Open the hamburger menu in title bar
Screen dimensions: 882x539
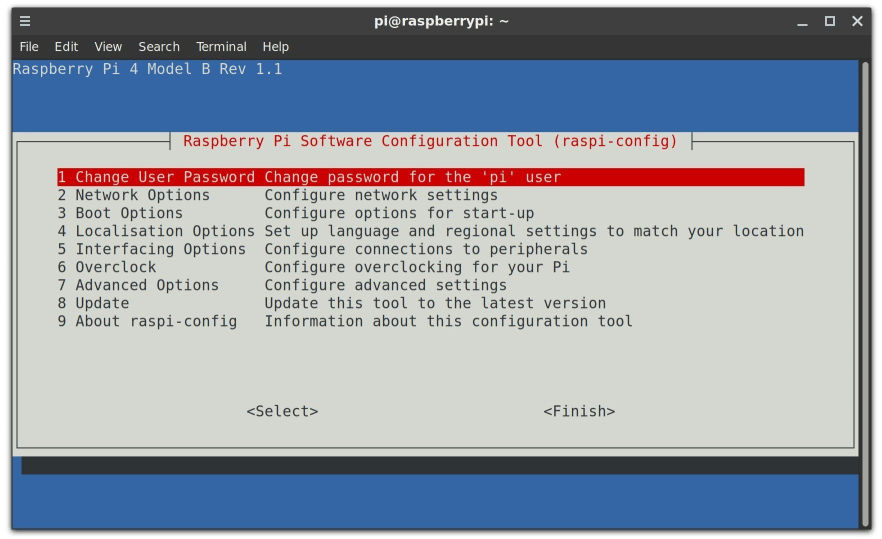pyautogui.click(x=25, y=21)
